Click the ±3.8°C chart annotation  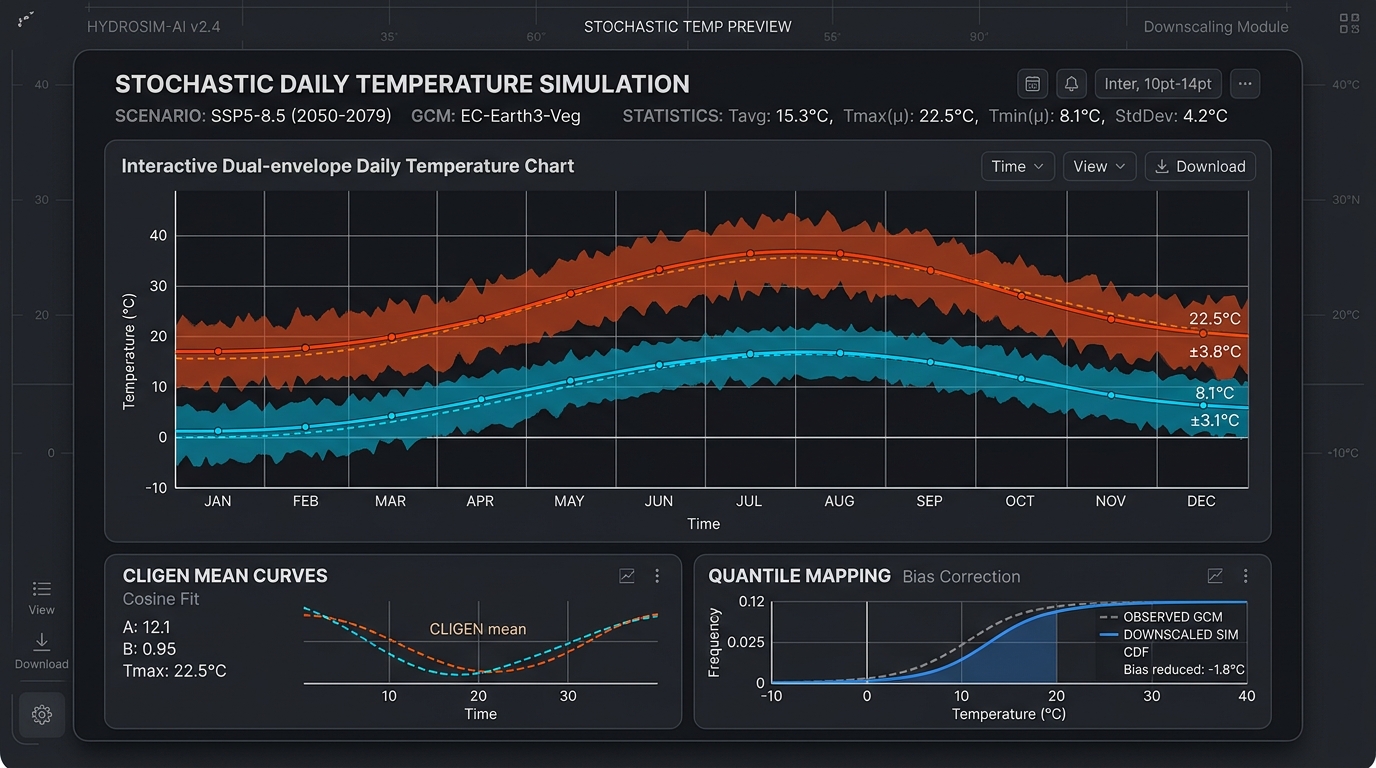coord(1215,352)
